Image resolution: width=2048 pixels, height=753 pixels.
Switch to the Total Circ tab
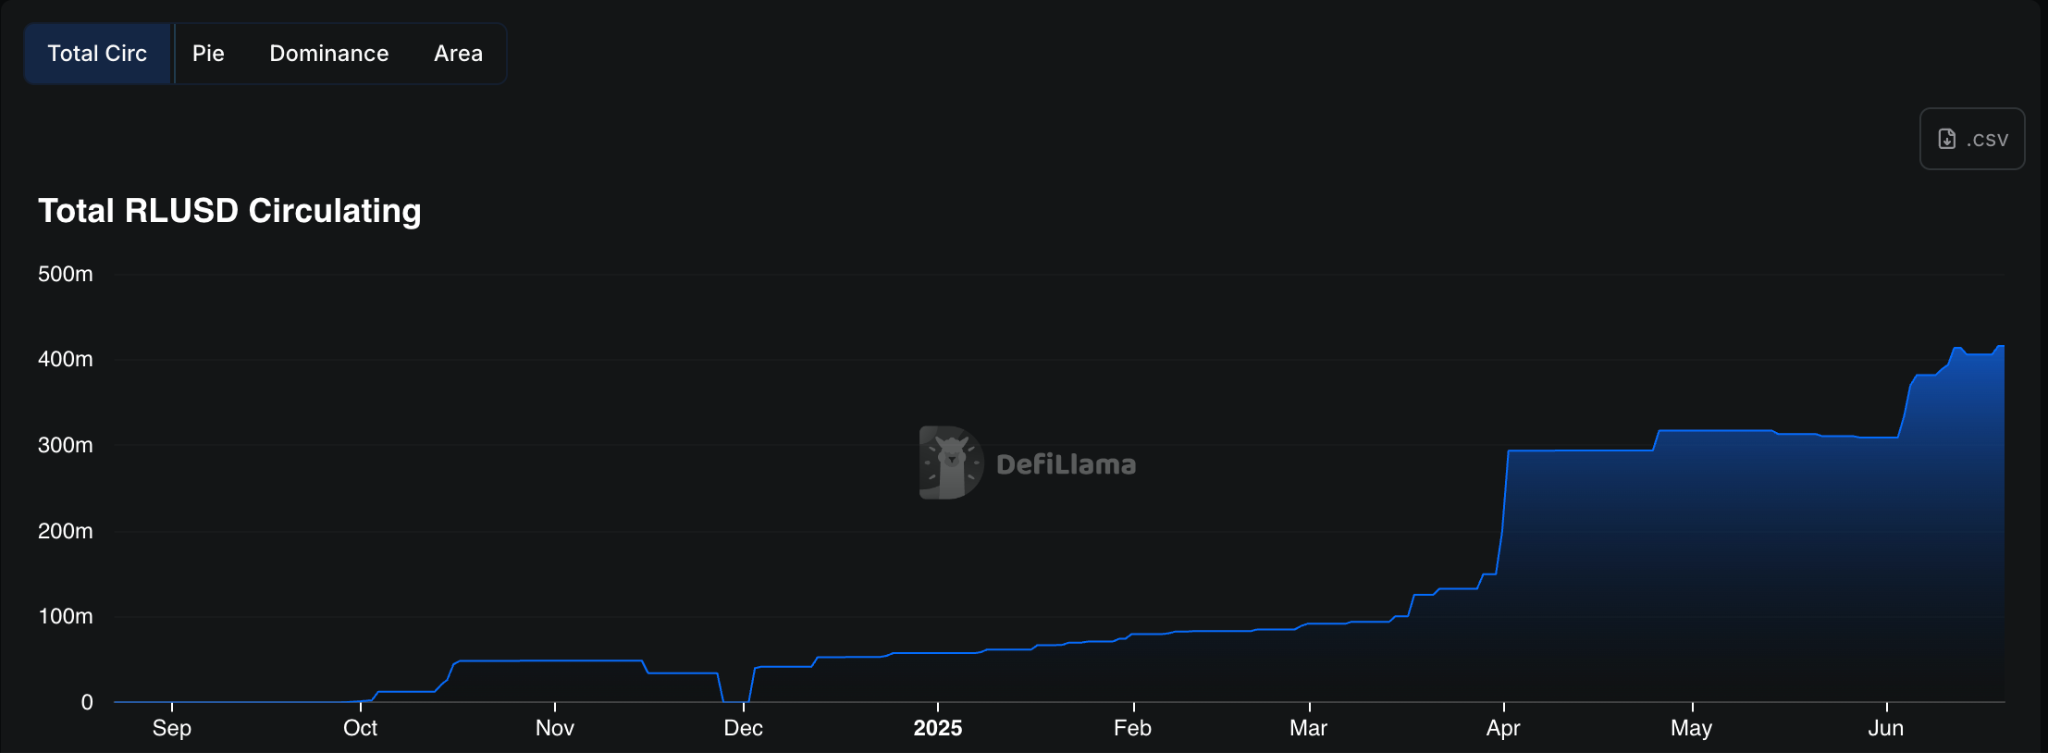[98, 54]
